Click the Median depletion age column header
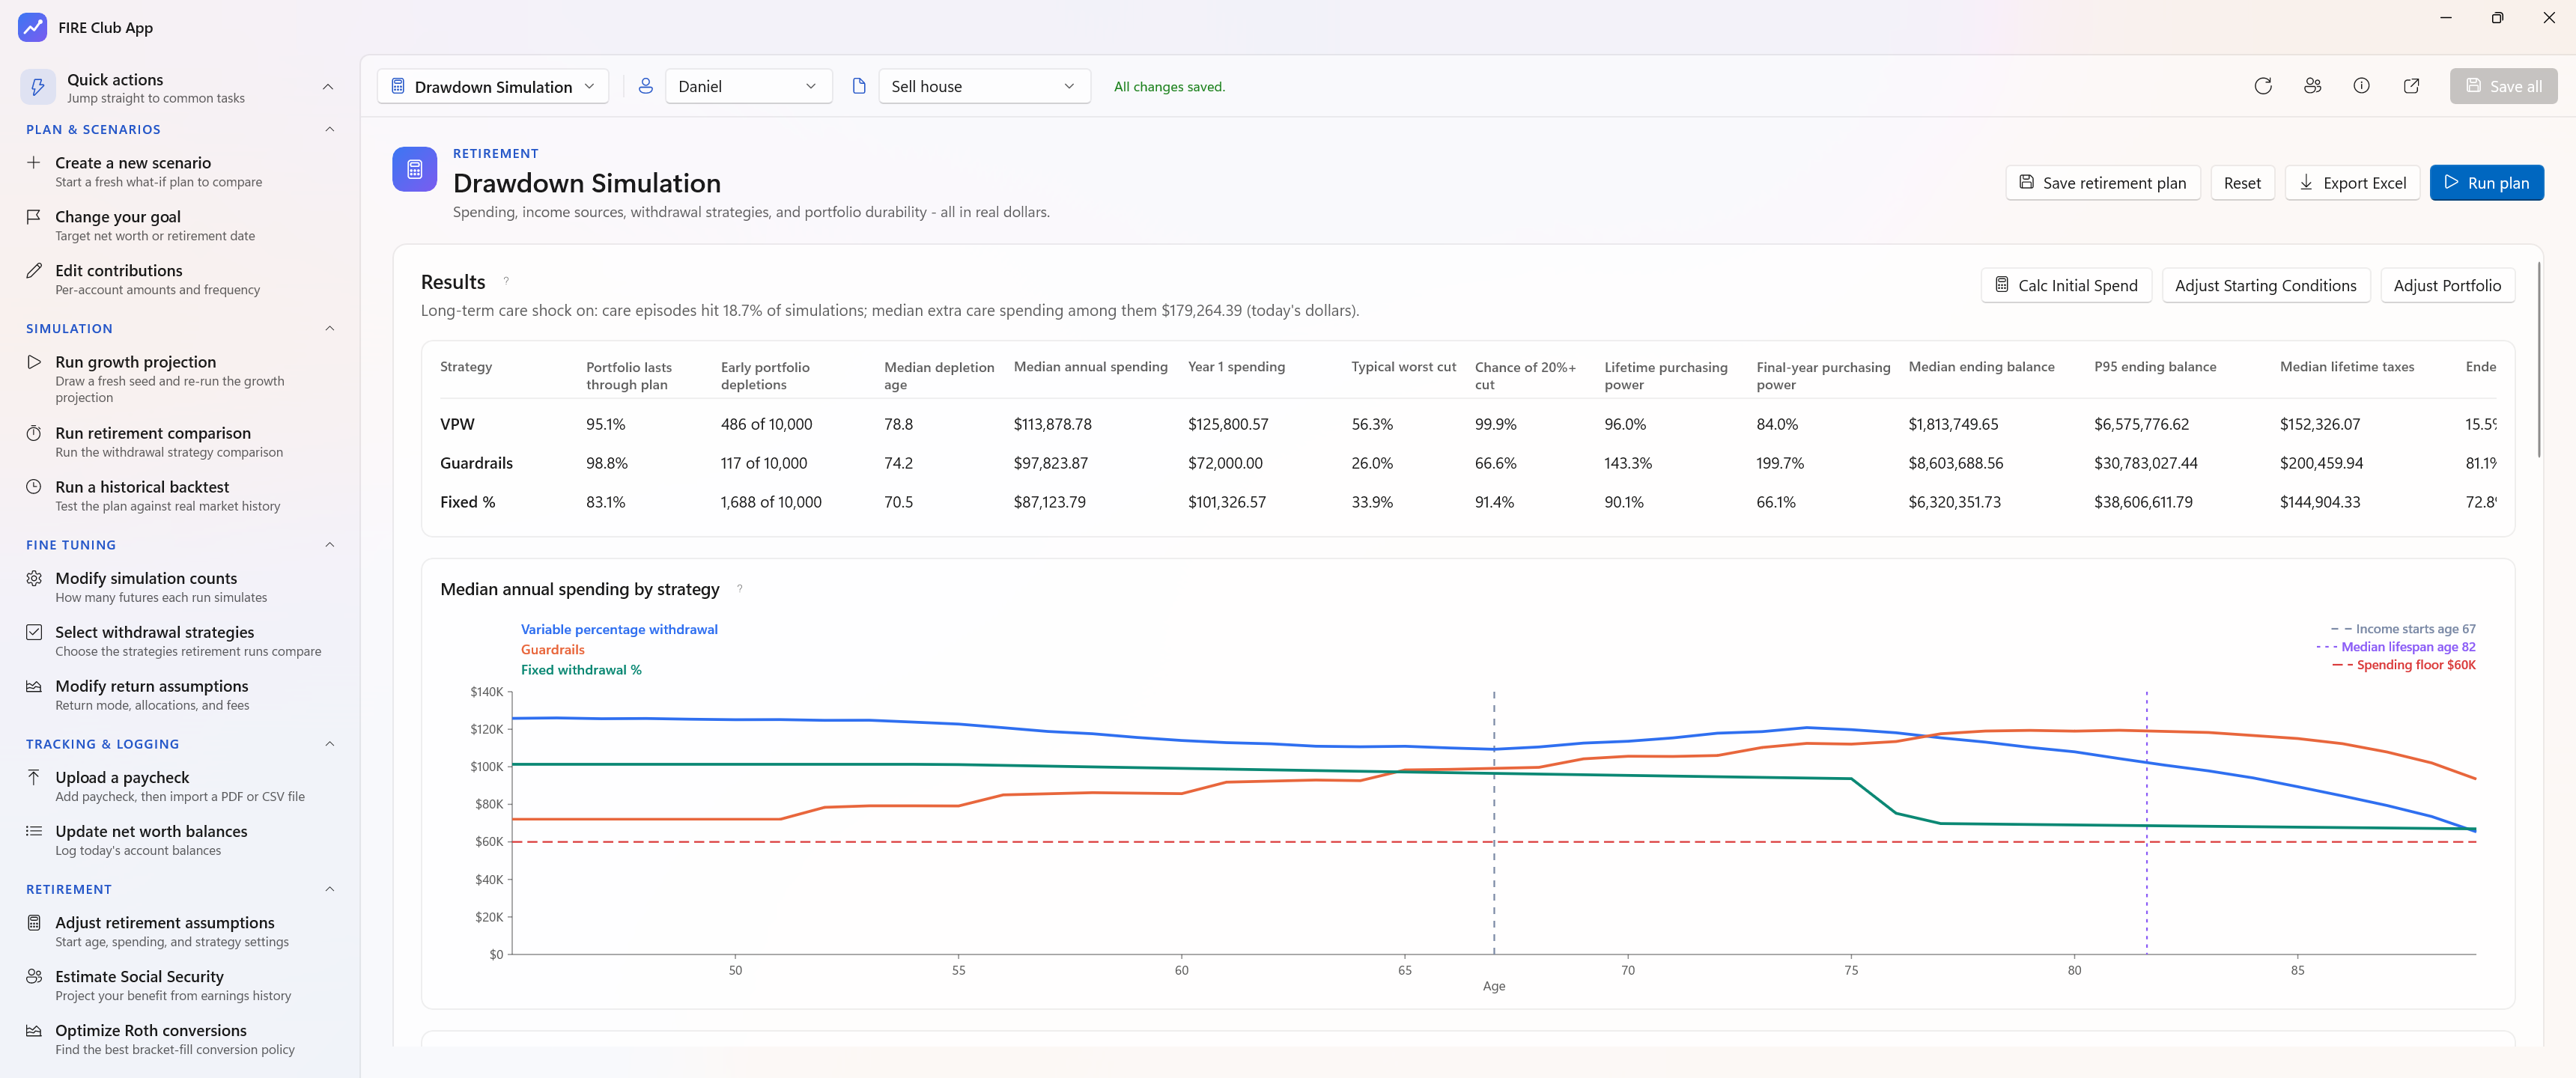Screen dimensions: 2576x1078 [x=939, y=375]
